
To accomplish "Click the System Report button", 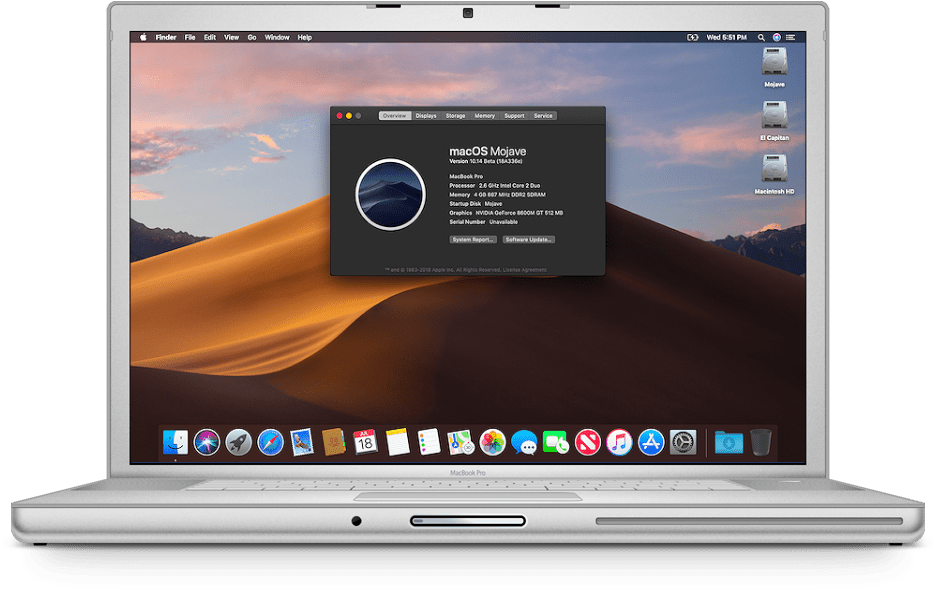I will [473, 240].
